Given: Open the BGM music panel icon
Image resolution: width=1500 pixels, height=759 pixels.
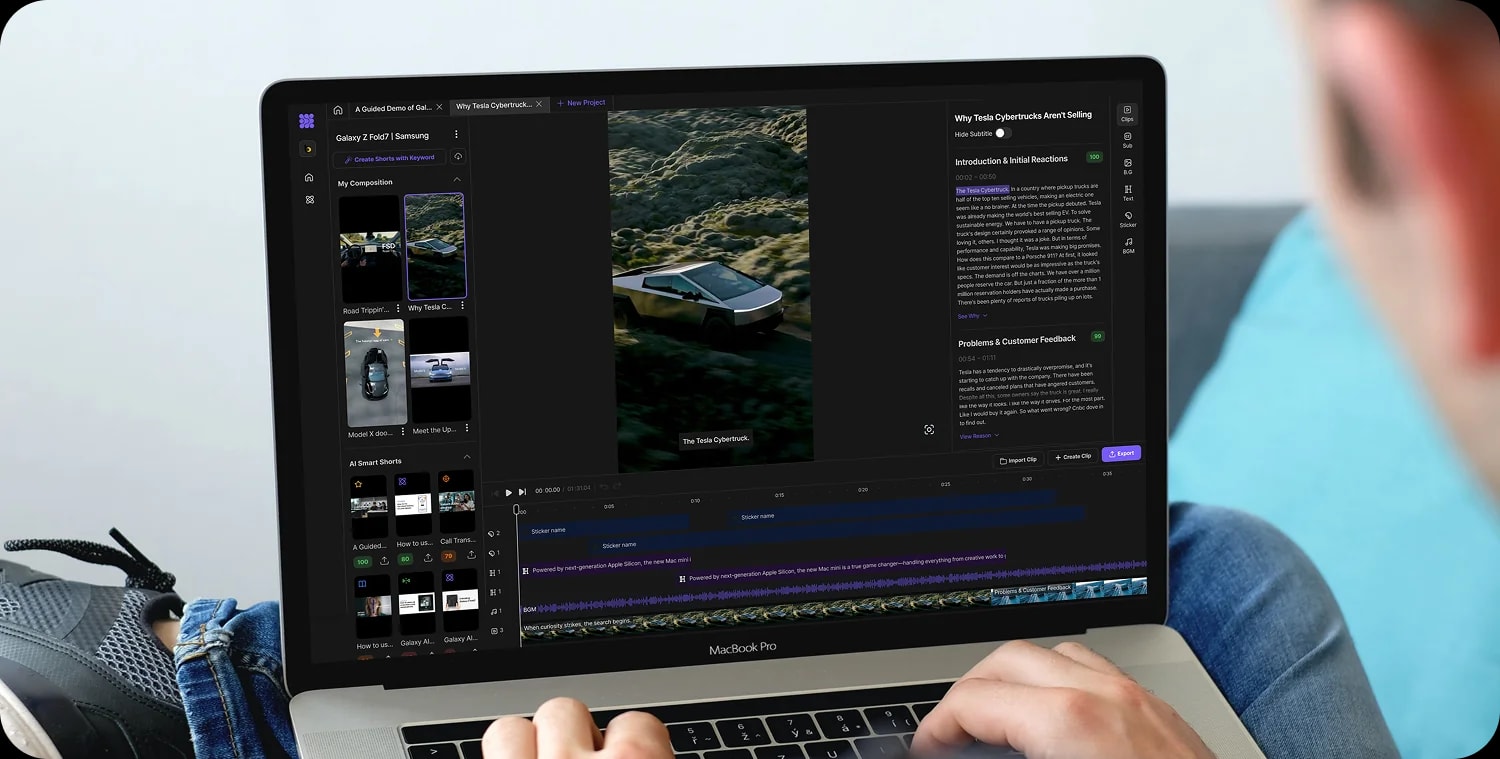Looking at the screenshot, I should pos(1128,245).
